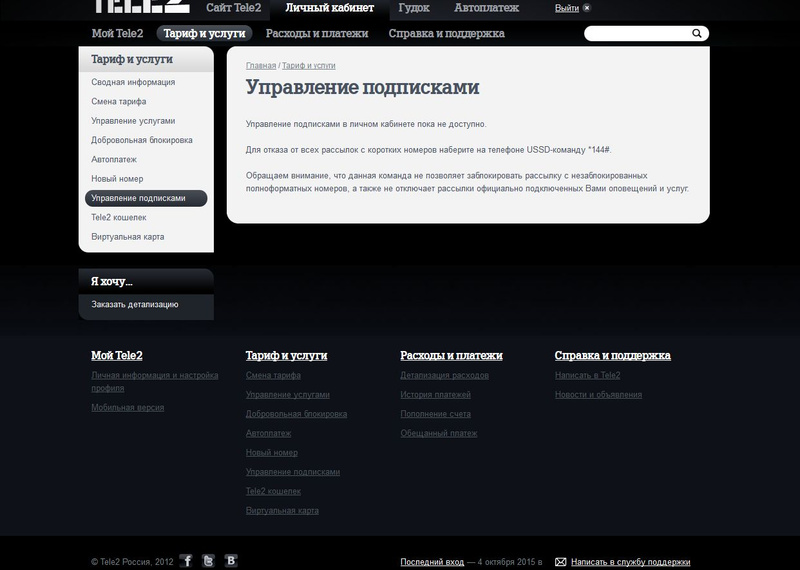Open footer Виртуальная карта link
Image resolution: width=800 pixels, height=570 pixels.
click(282, 511)
